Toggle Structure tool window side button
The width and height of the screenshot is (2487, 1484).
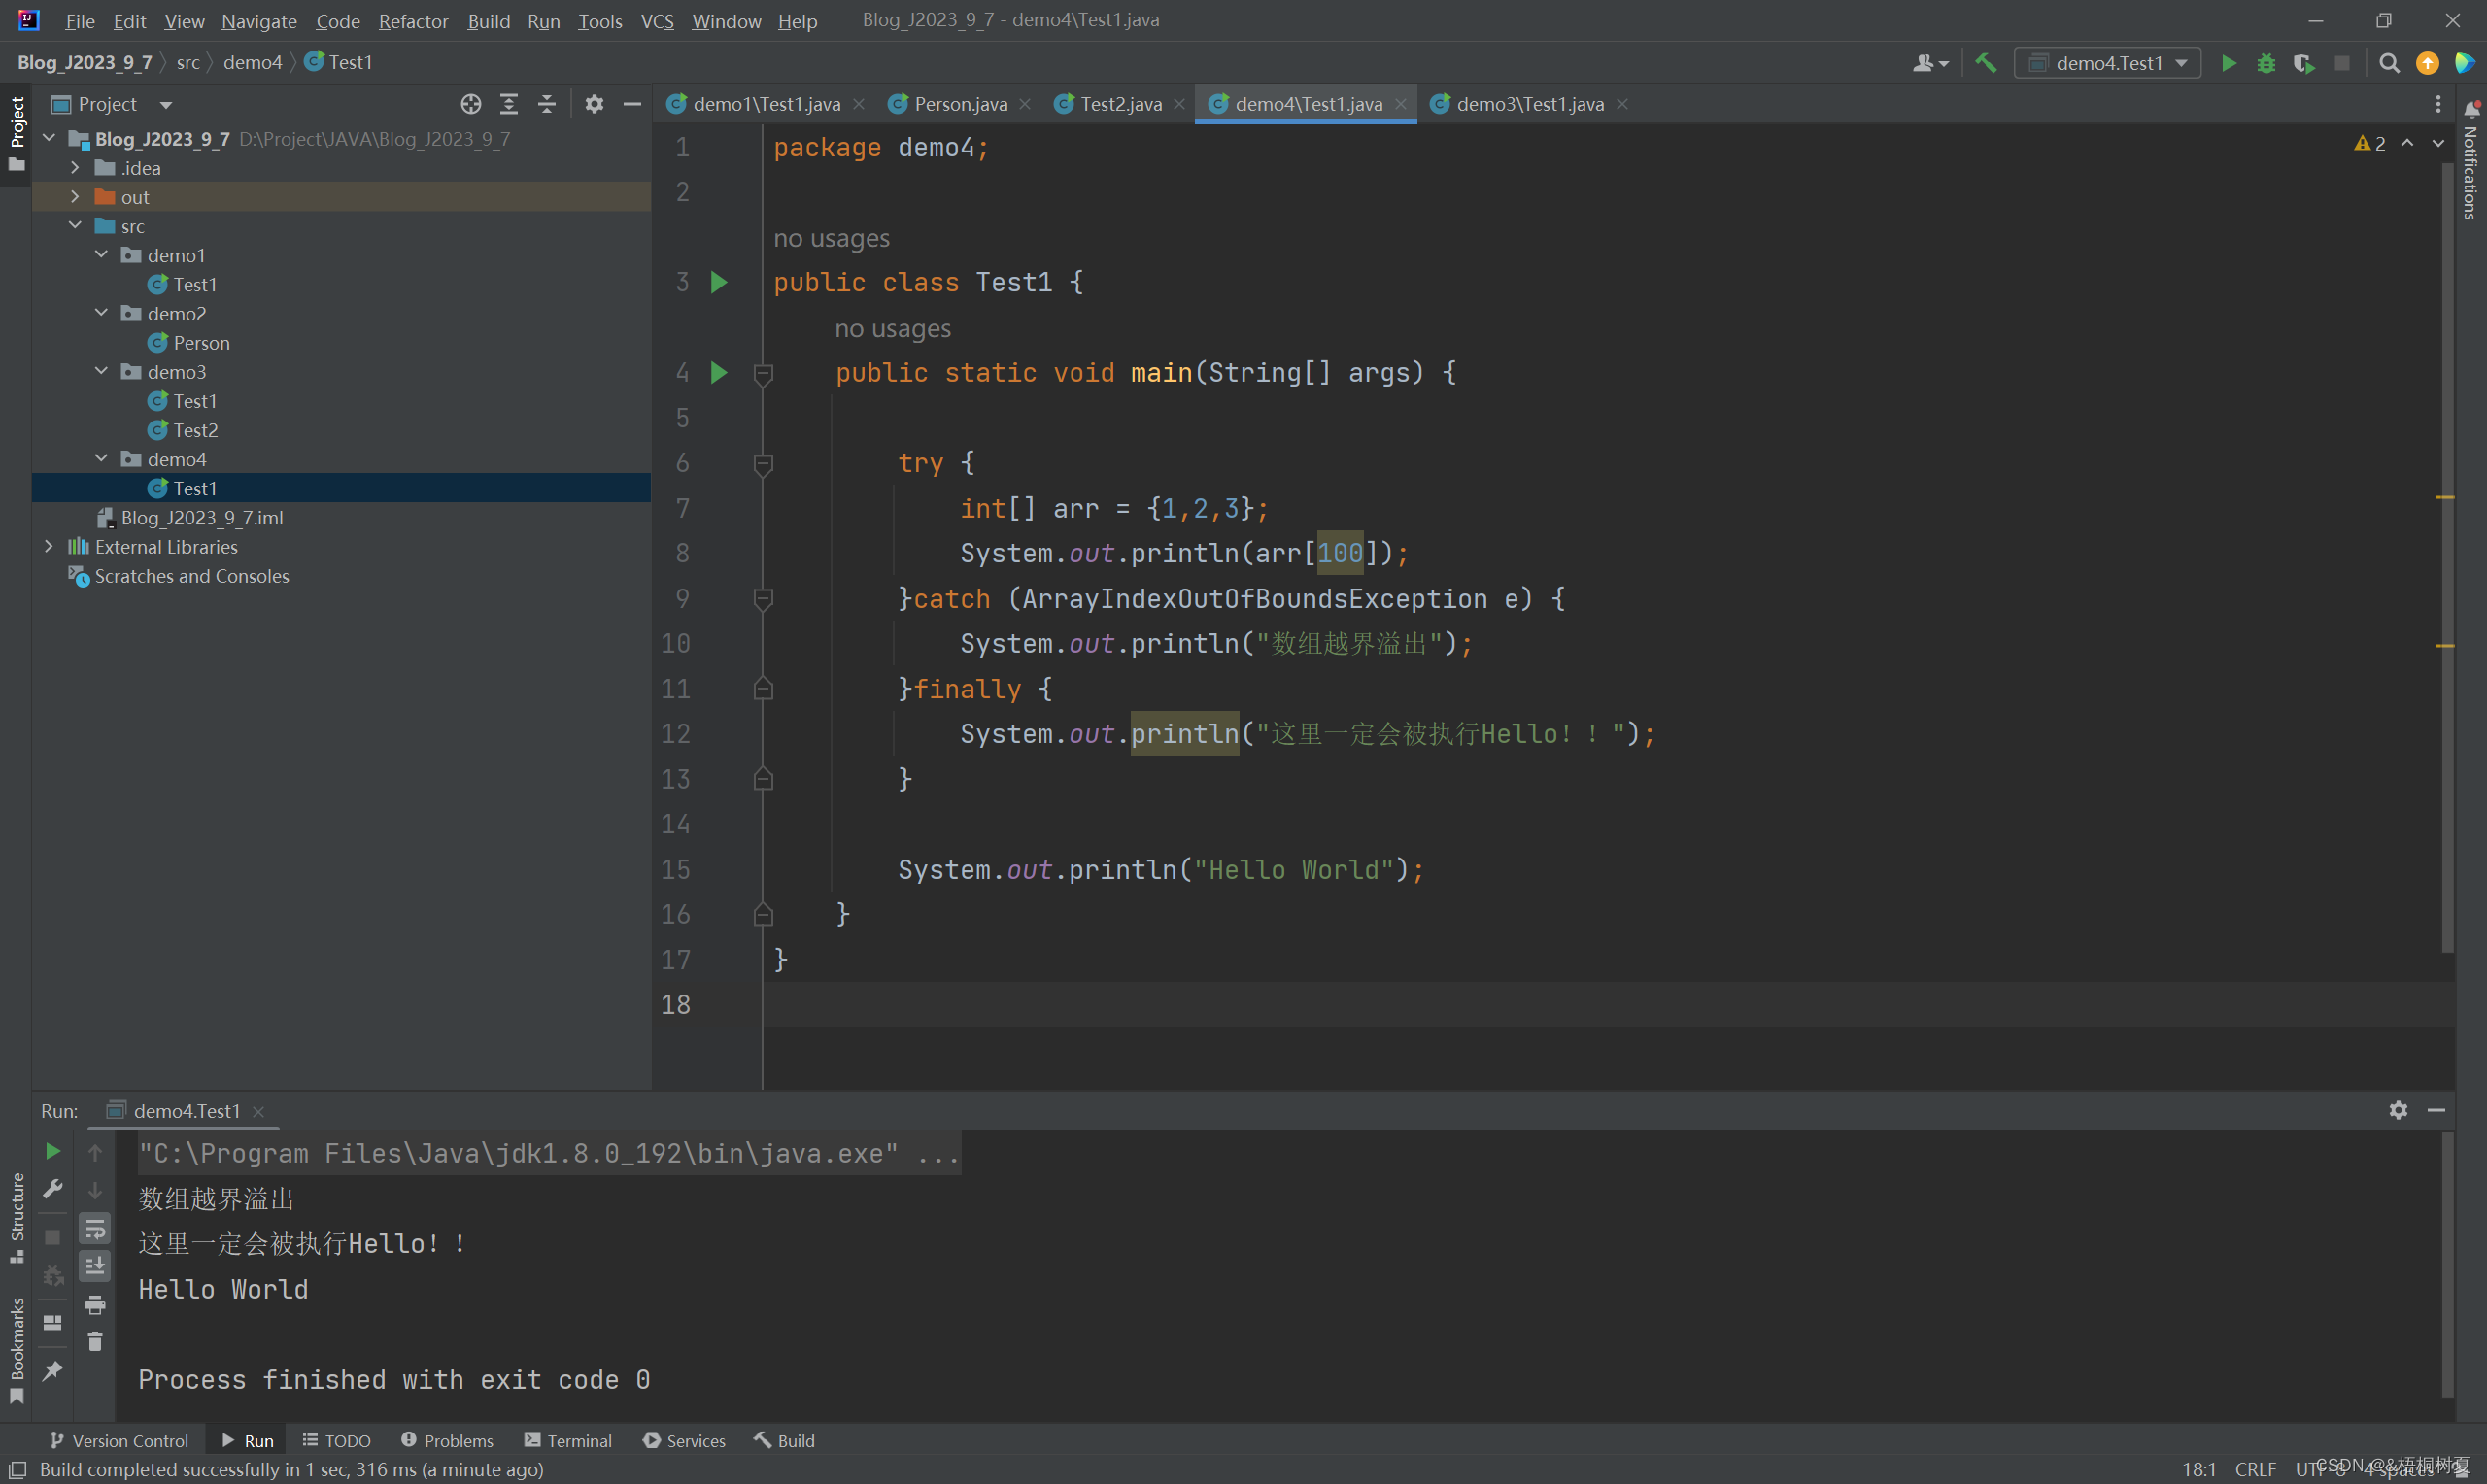(x=16, y=1218)
